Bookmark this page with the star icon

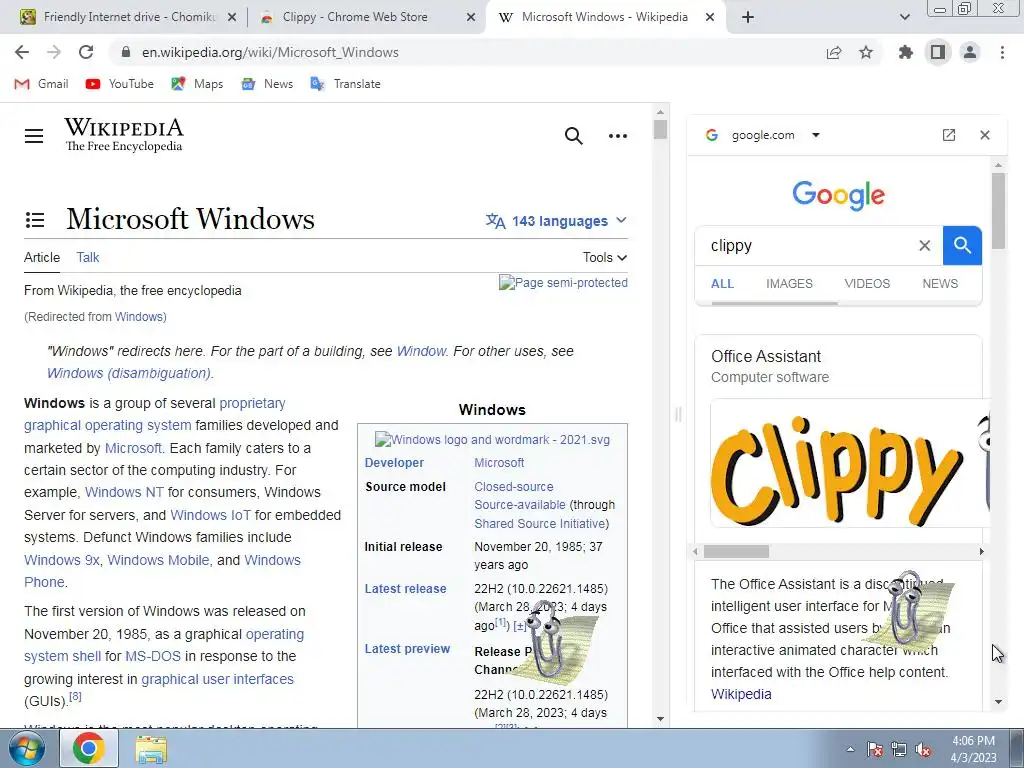tap(866, 52)
